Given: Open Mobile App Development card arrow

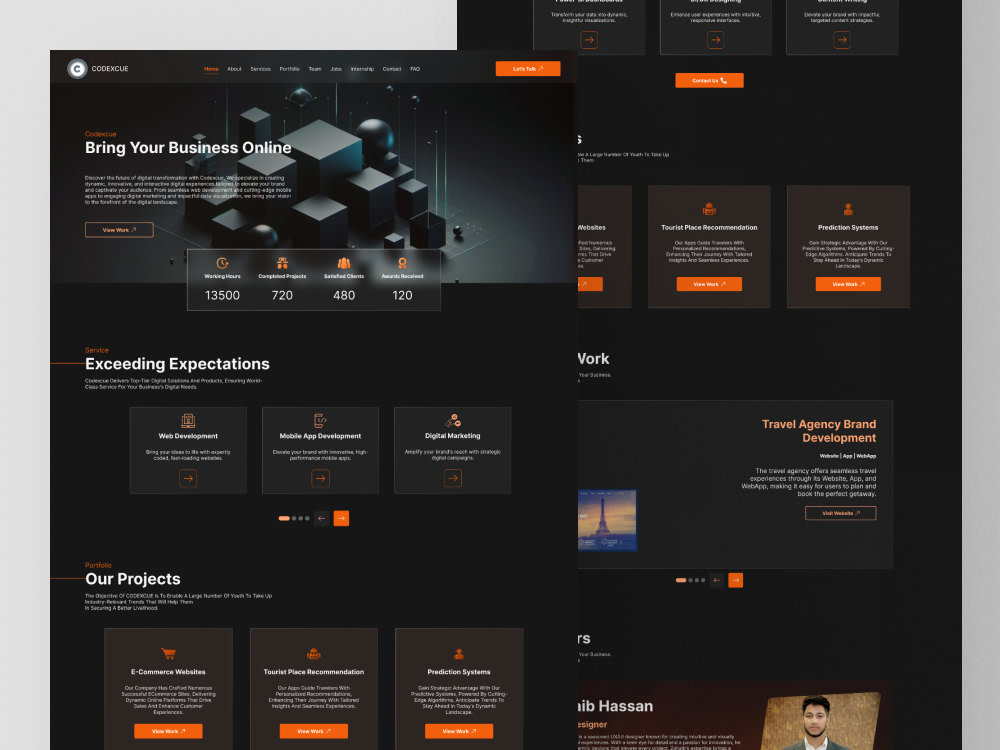Looking at the screenshot, I should tap(320, 478).
